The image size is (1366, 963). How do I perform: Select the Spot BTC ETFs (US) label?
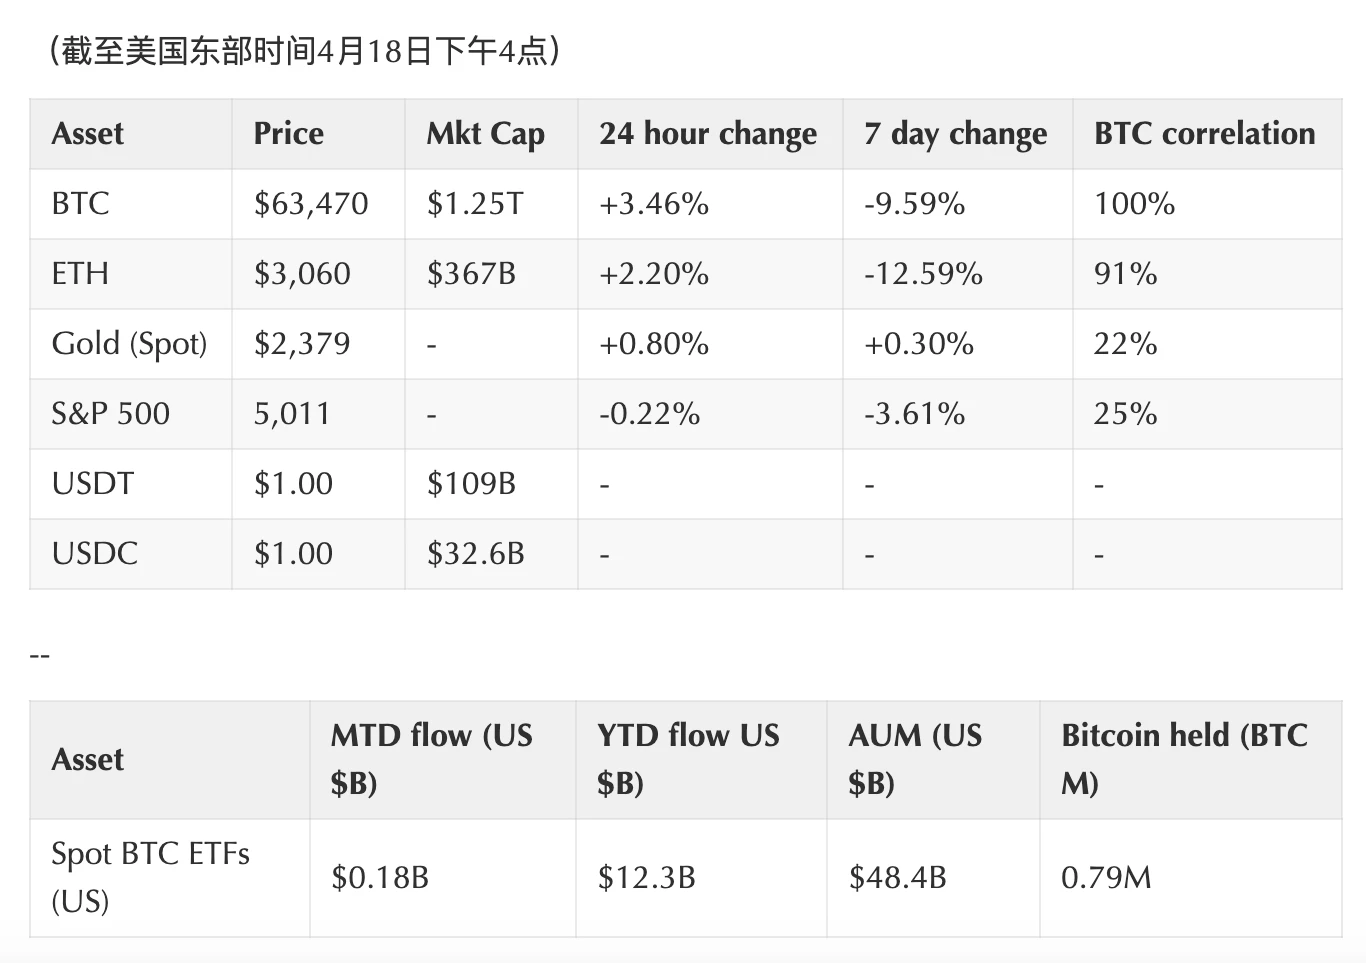pyautogui.click(x=150, y=877)
